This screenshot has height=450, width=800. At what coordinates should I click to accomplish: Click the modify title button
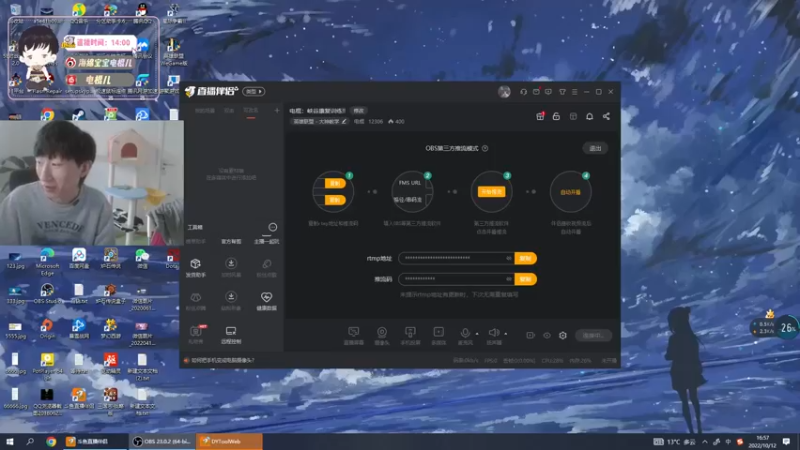[x=359, y=111]
